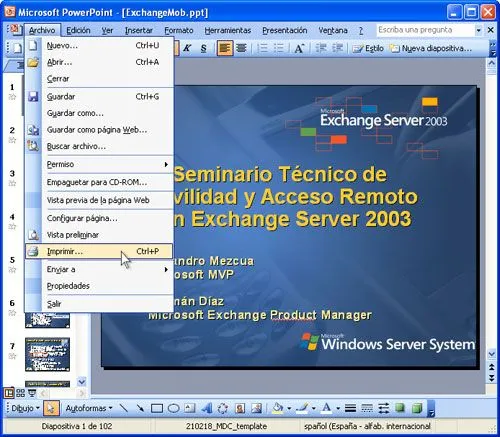Click the Decrease Indent icon
500x437 pixels.
point(321,48)
